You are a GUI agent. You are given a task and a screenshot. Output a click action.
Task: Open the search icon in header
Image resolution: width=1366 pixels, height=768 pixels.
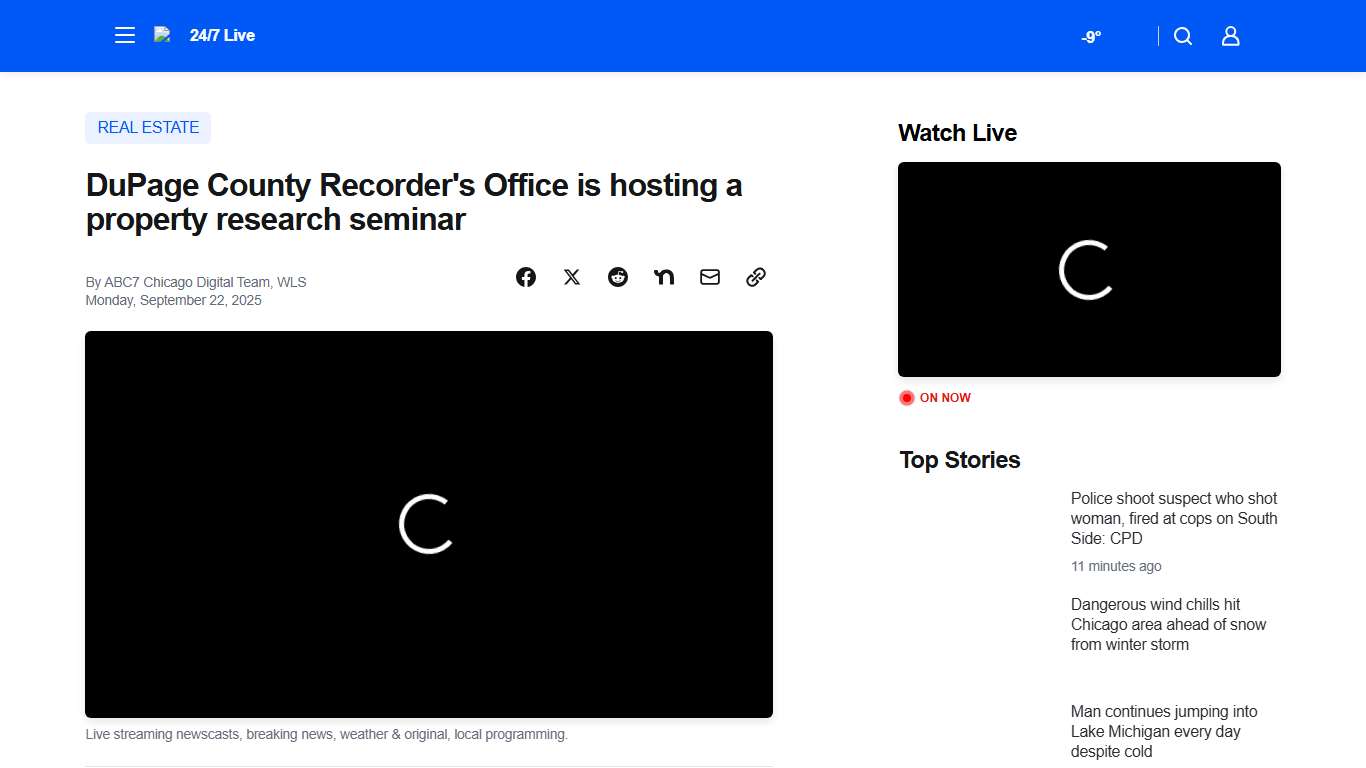[1183, 36]
